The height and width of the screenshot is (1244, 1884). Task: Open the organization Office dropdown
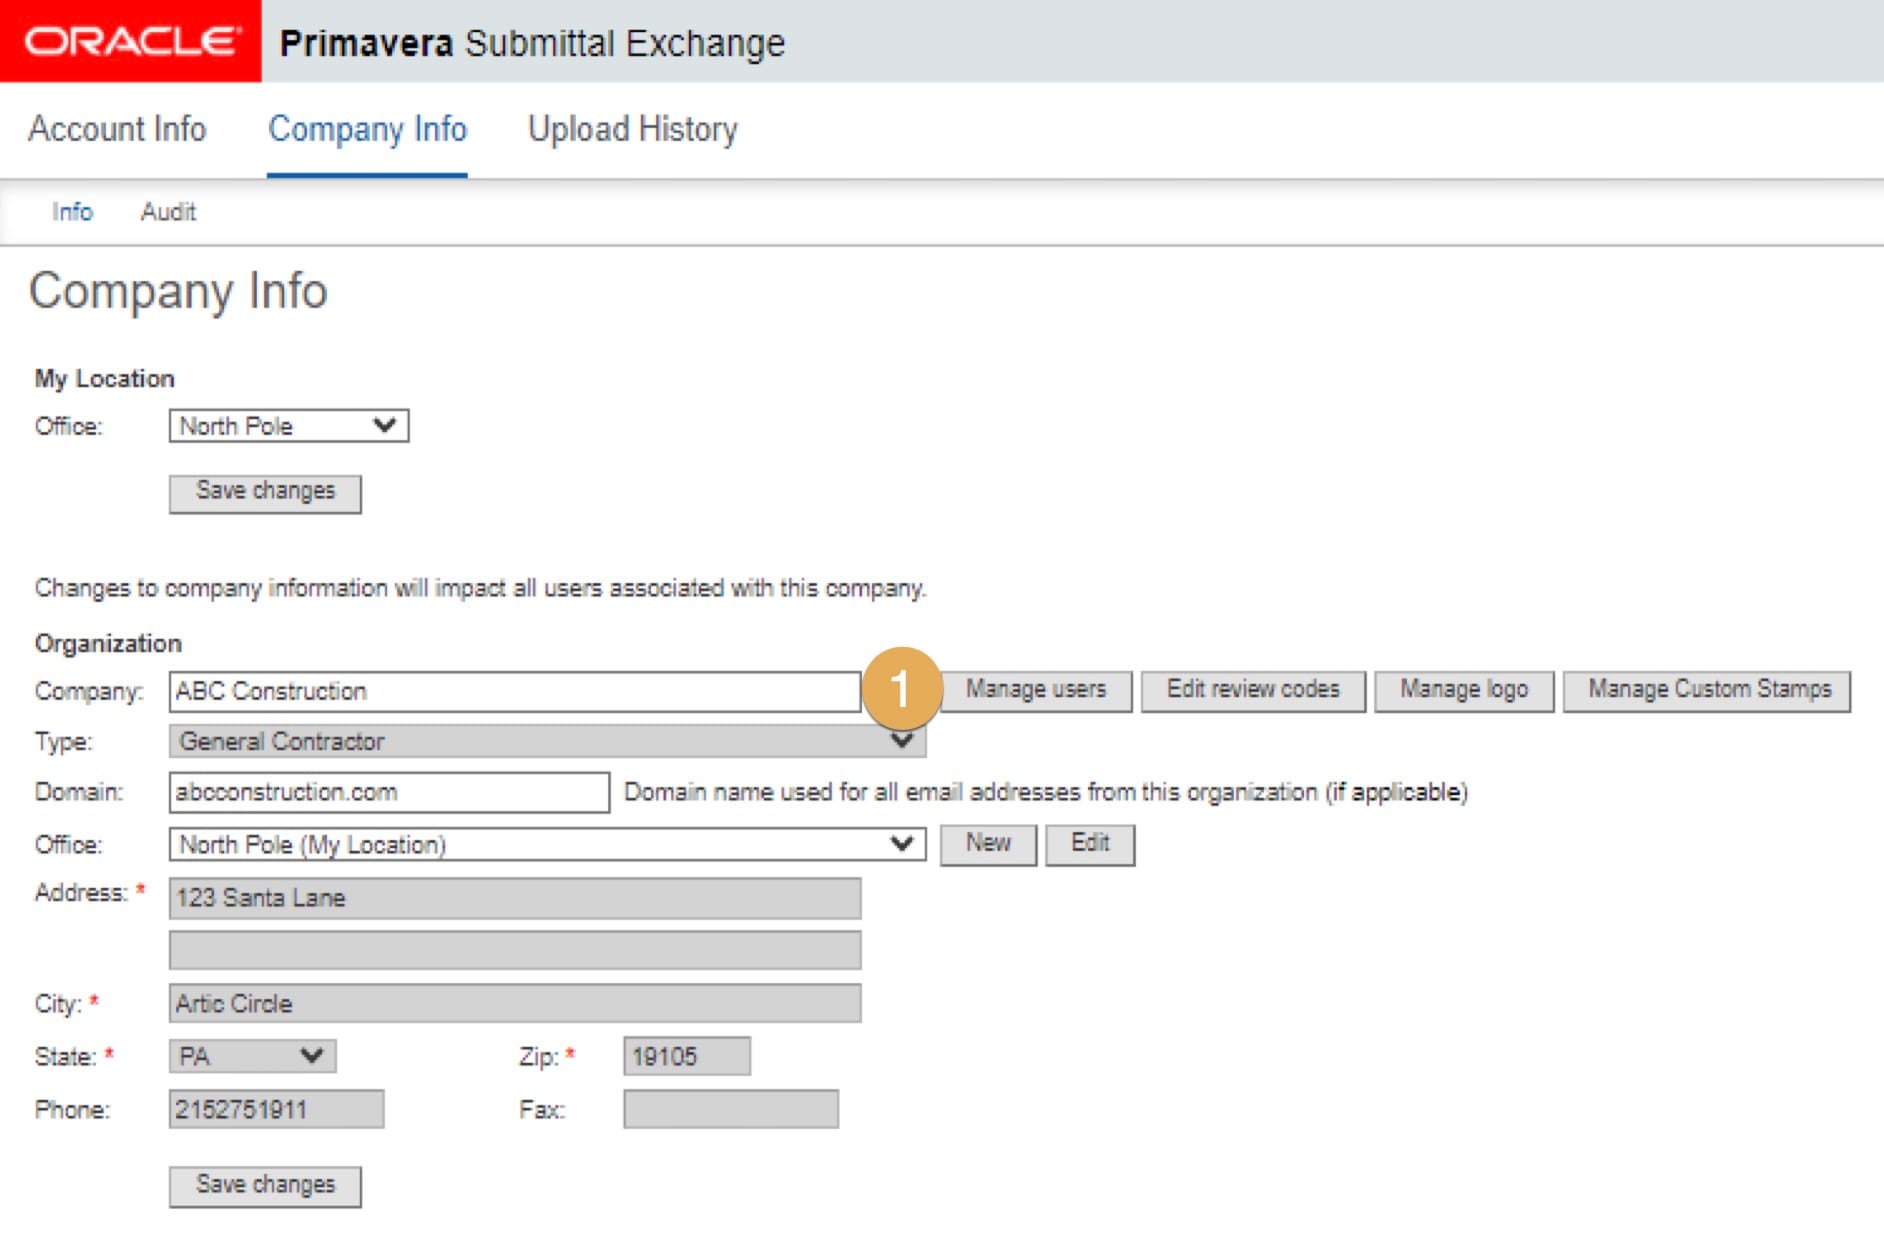pos(546,844)
